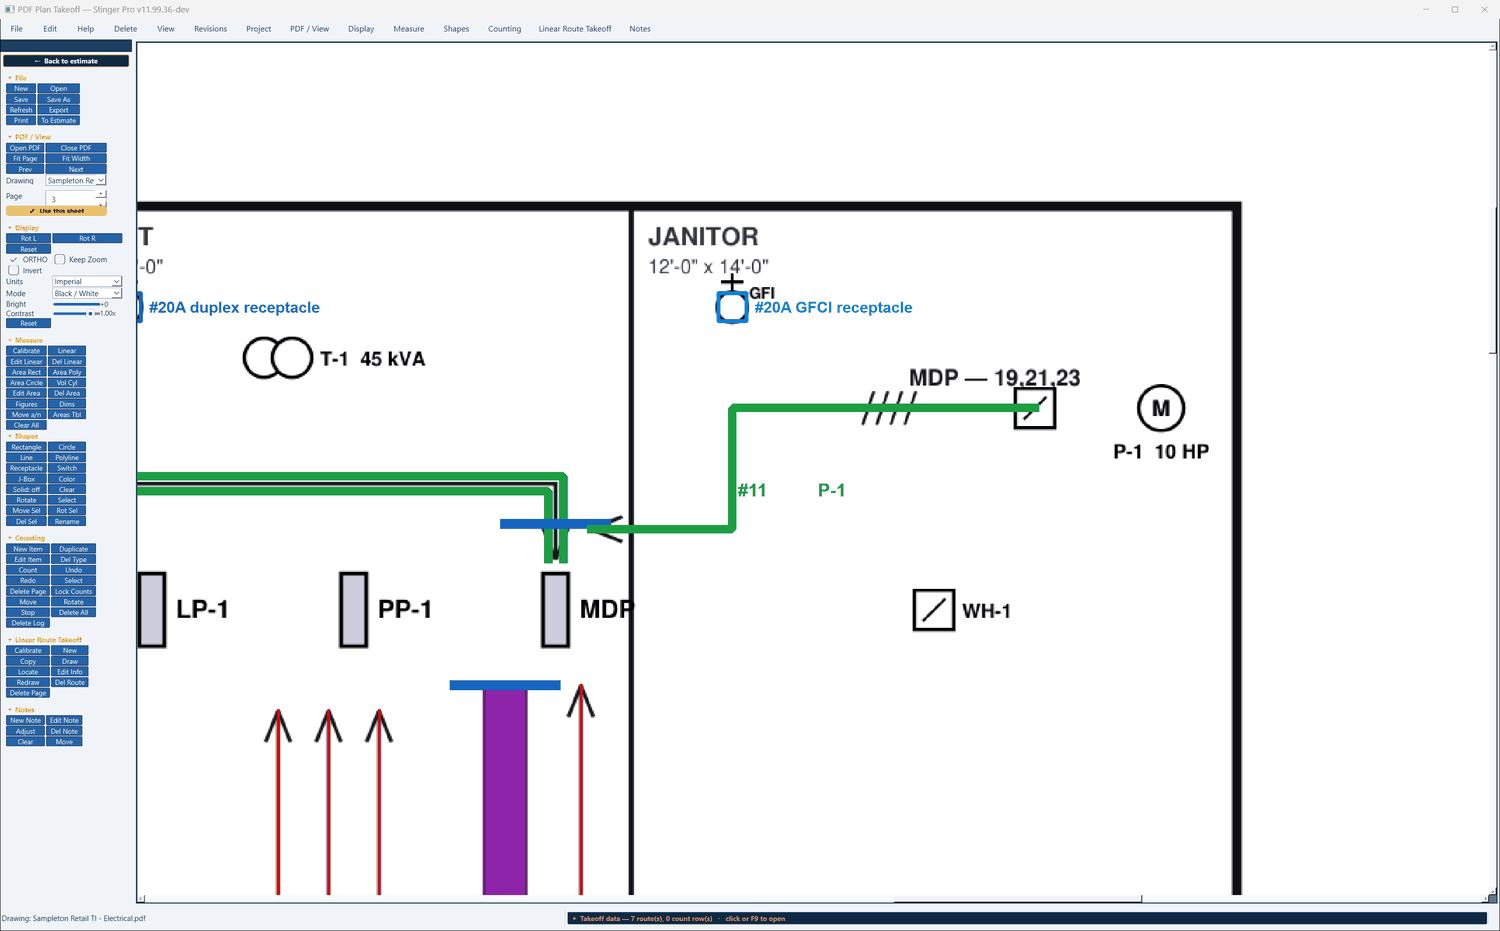Click the New Note button
This screenshot has width=1500, height=931.
(x=25, y=720)
